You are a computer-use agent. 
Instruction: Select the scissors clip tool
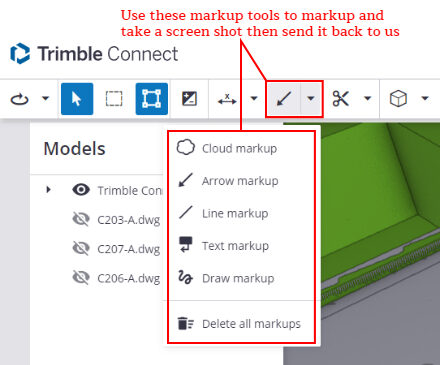click(341, 99)
